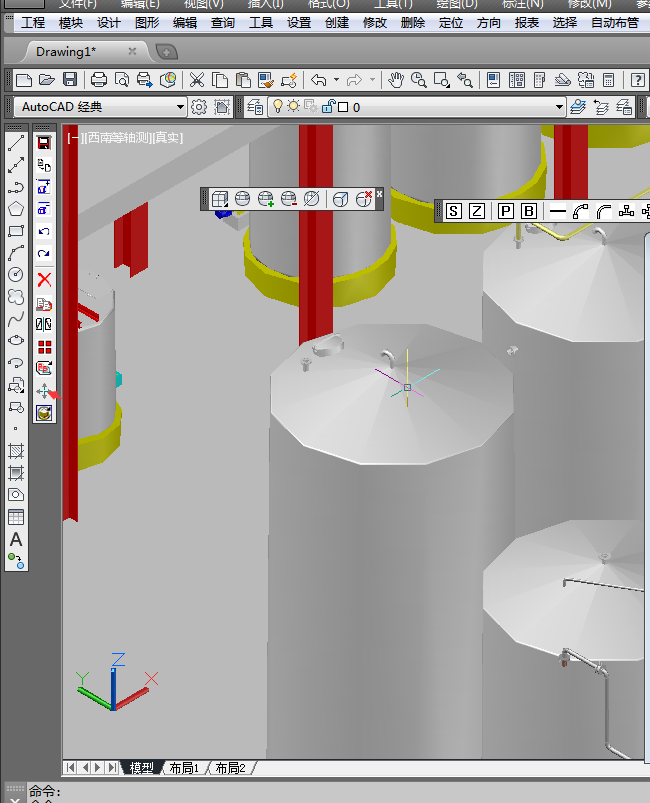This screenshot has height=803, width=650.
Task: Toggle the layer on/off lightbulb icon
Action: click(x=277, y=107)
